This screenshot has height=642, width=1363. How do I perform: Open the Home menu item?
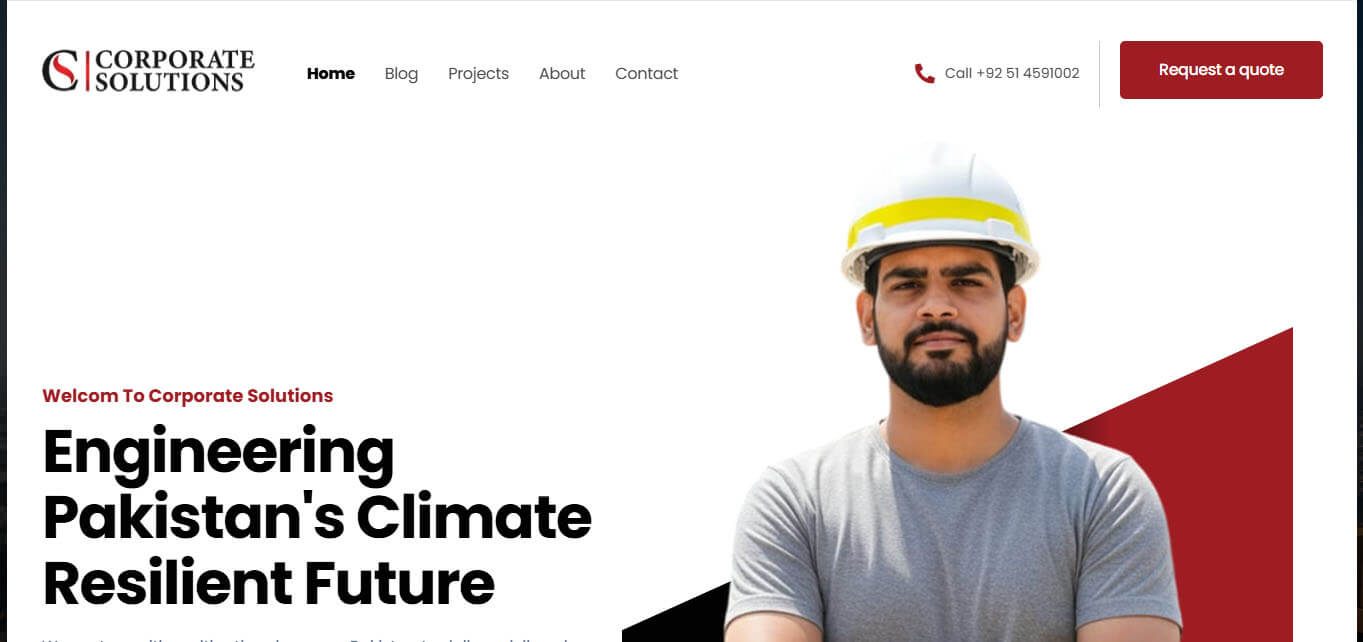[331, 73]
